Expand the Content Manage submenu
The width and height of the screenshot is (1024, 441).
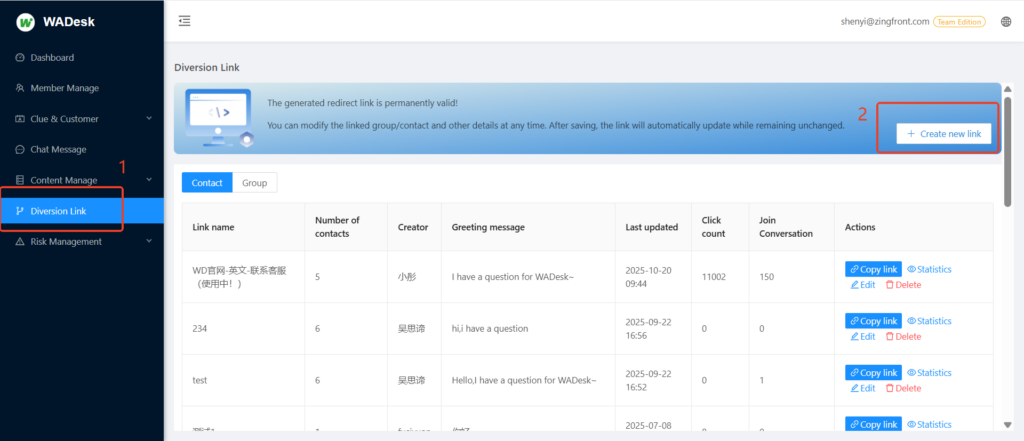coord(149,180)
